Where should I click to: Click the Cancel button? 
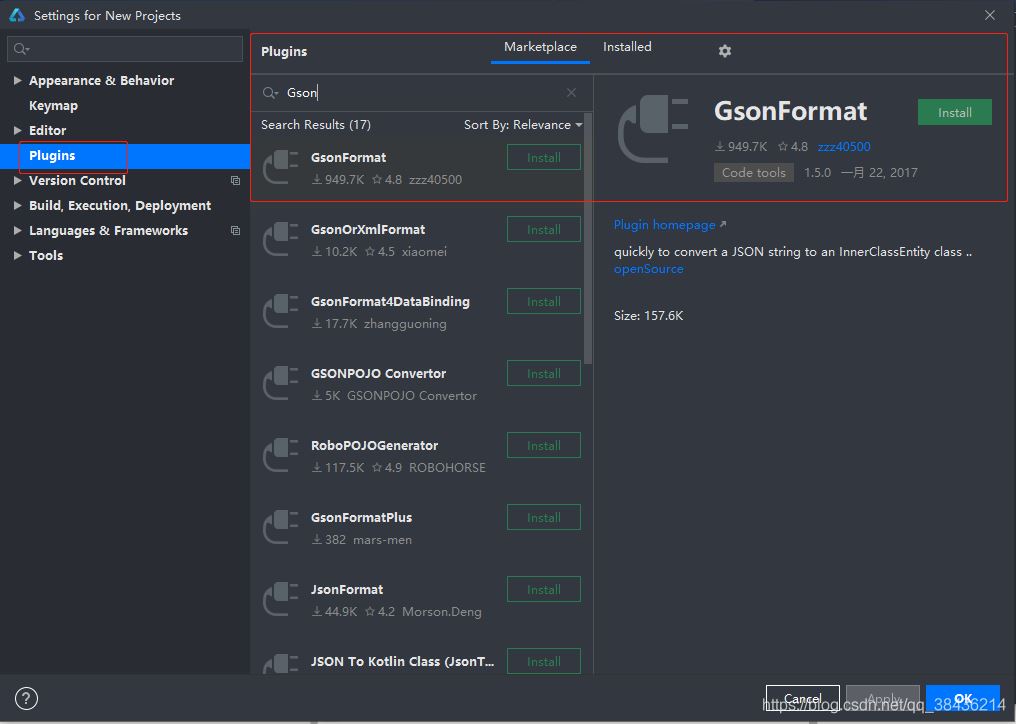pyautogui.click(x=802, y=698)
